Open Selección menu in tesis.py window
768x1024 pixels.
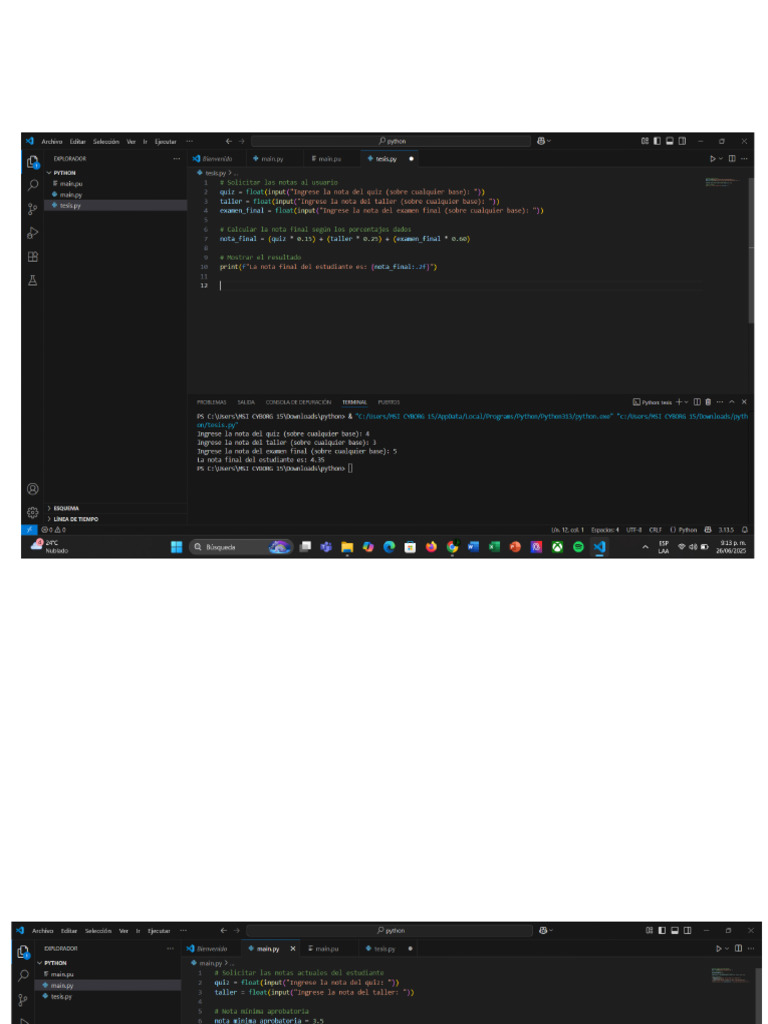106,141
